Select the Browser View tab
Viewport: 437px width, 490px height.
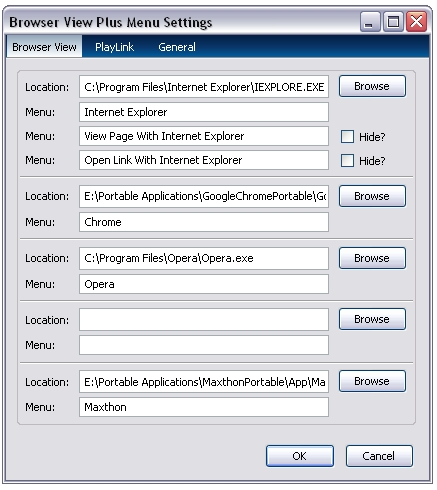click(x=44, y=47)
